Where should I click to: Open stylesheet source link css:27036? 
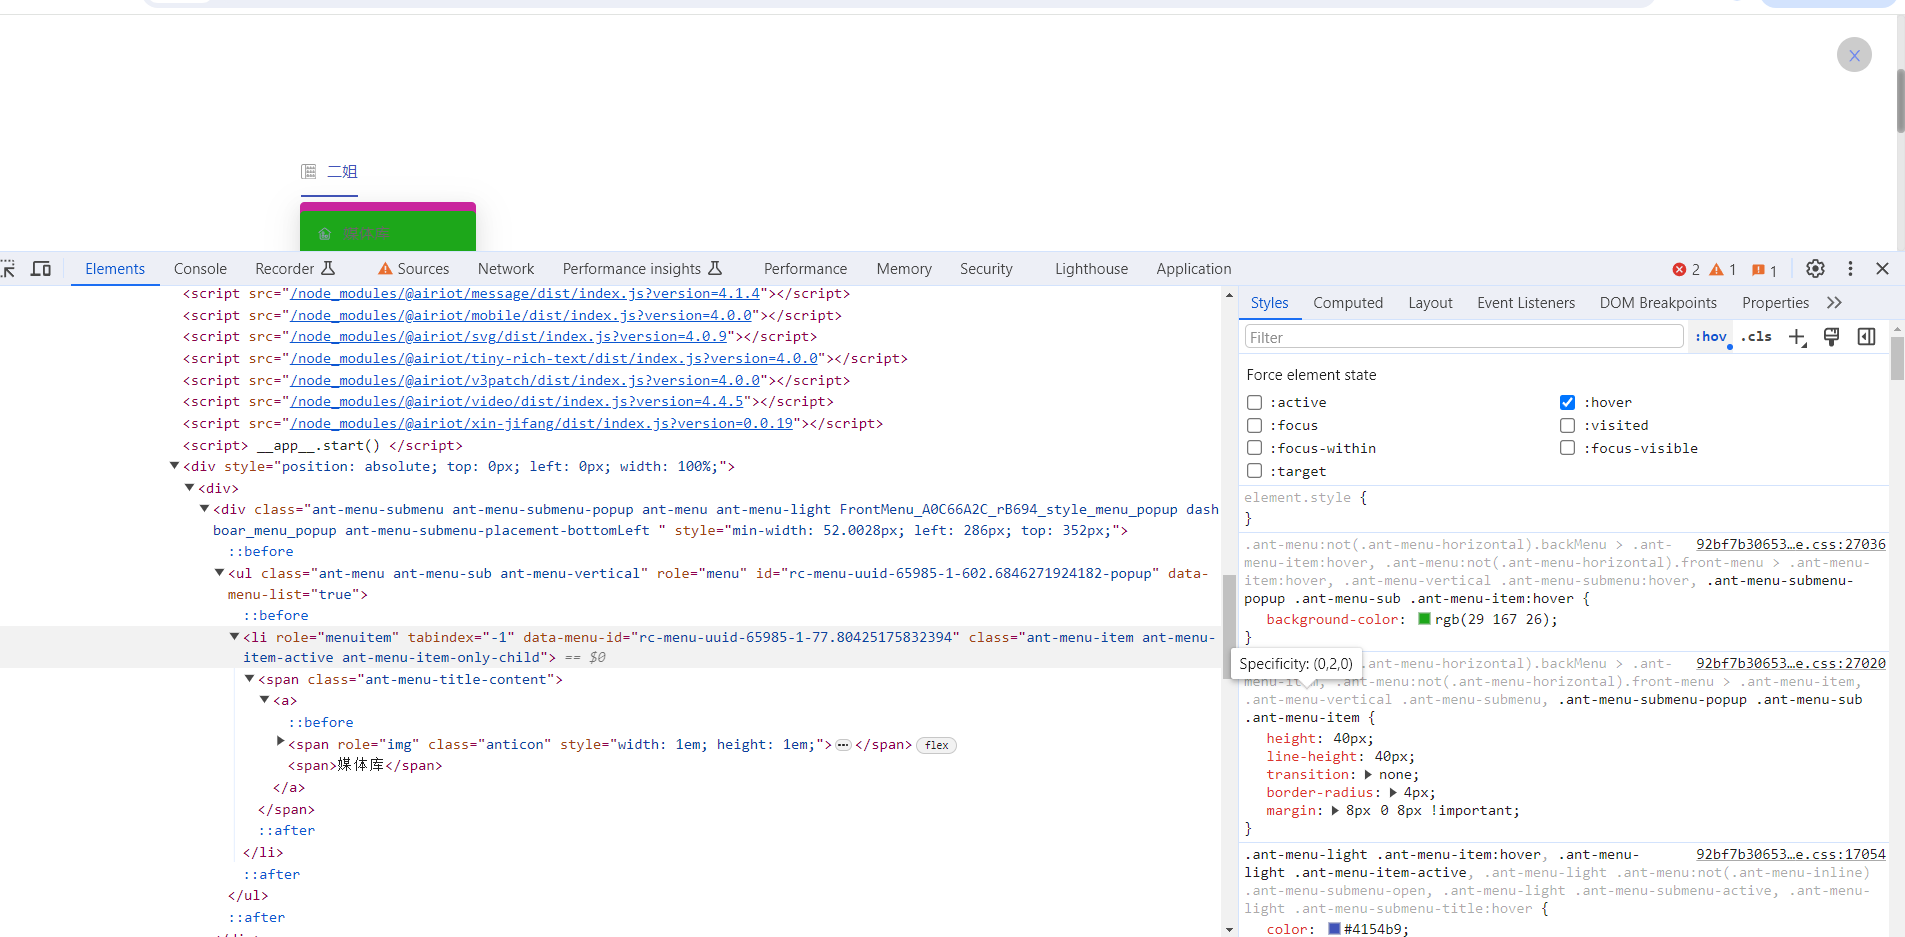tap(1791, 545)
